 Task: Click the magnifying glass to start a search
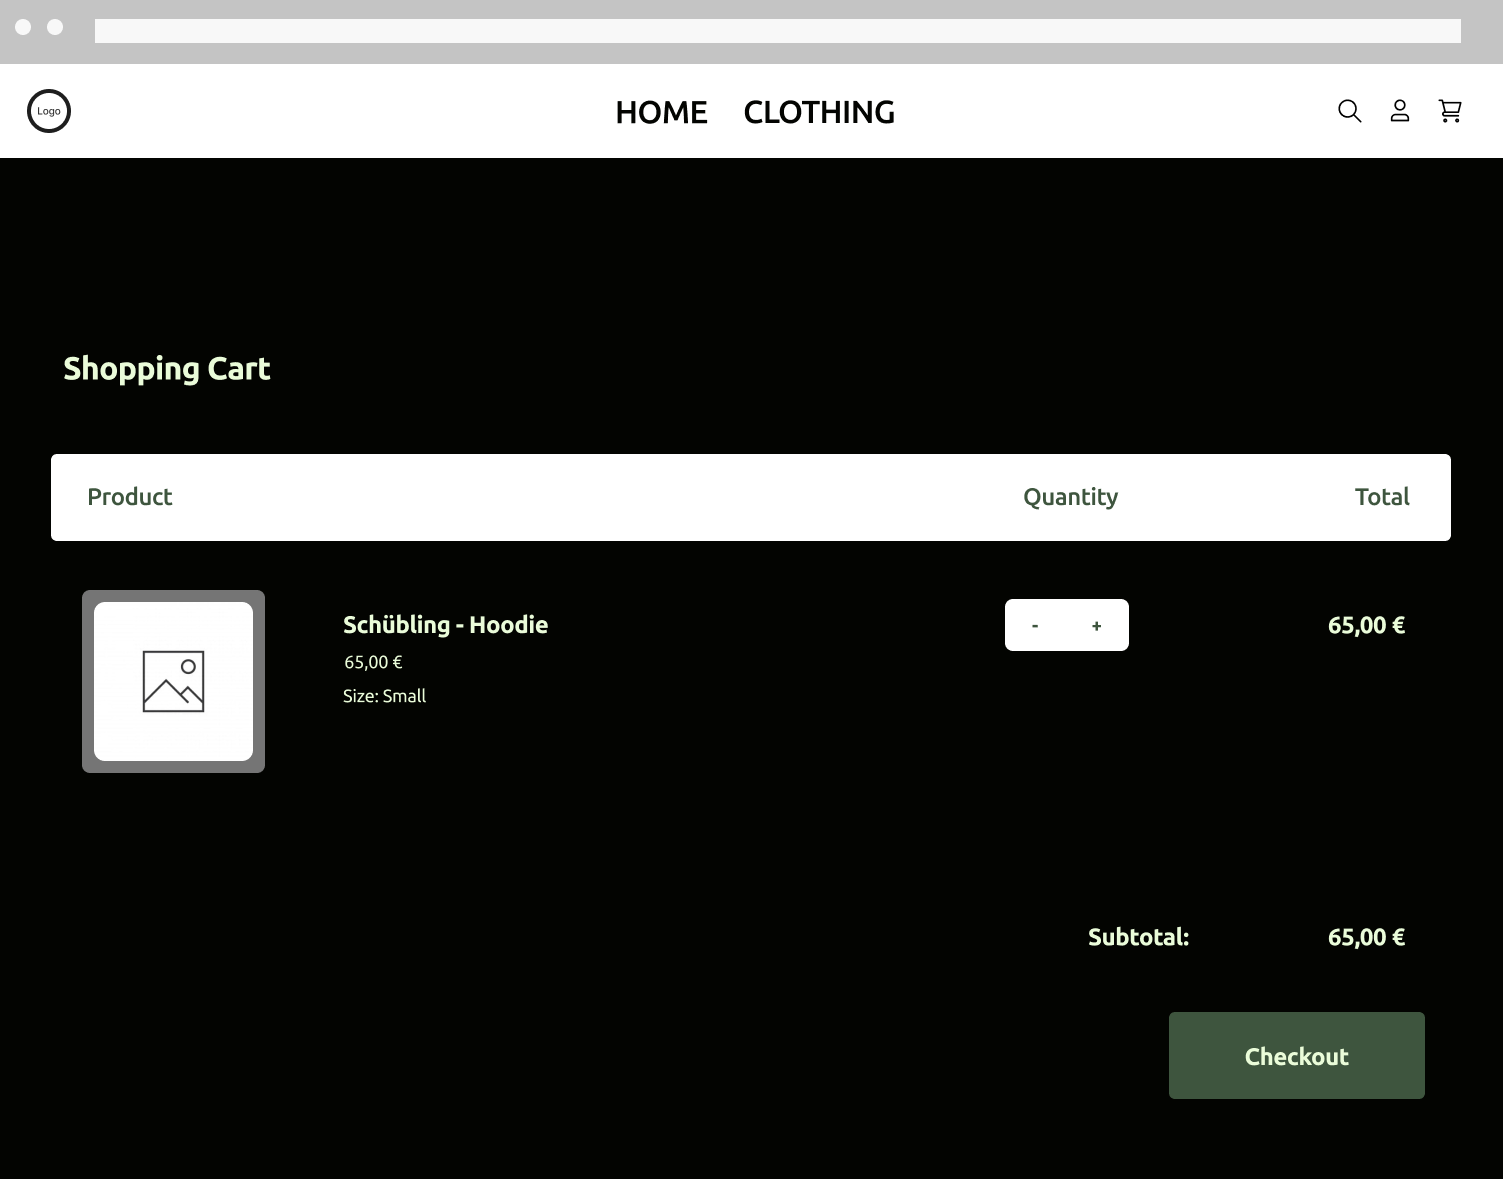tap(1349, 111)
